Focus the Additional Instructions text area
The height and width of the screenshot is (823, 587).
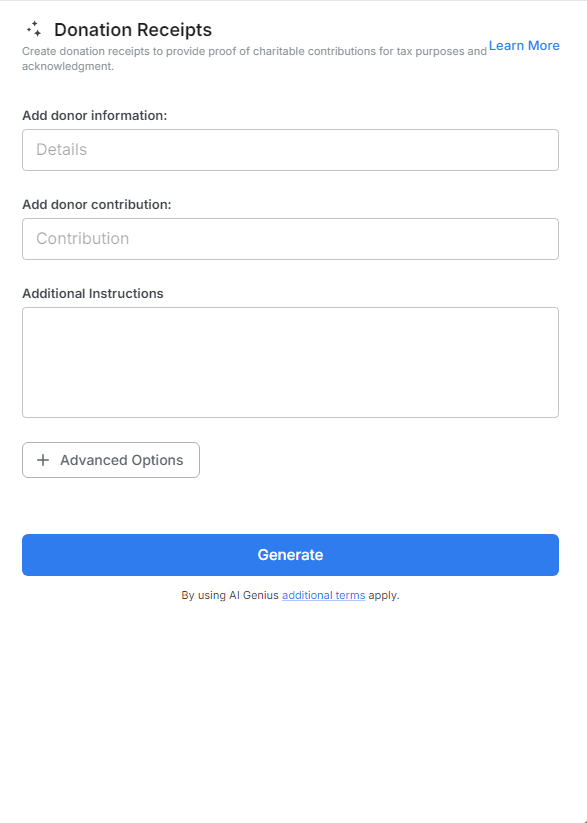pyautogui.click(x=290, y=360)
